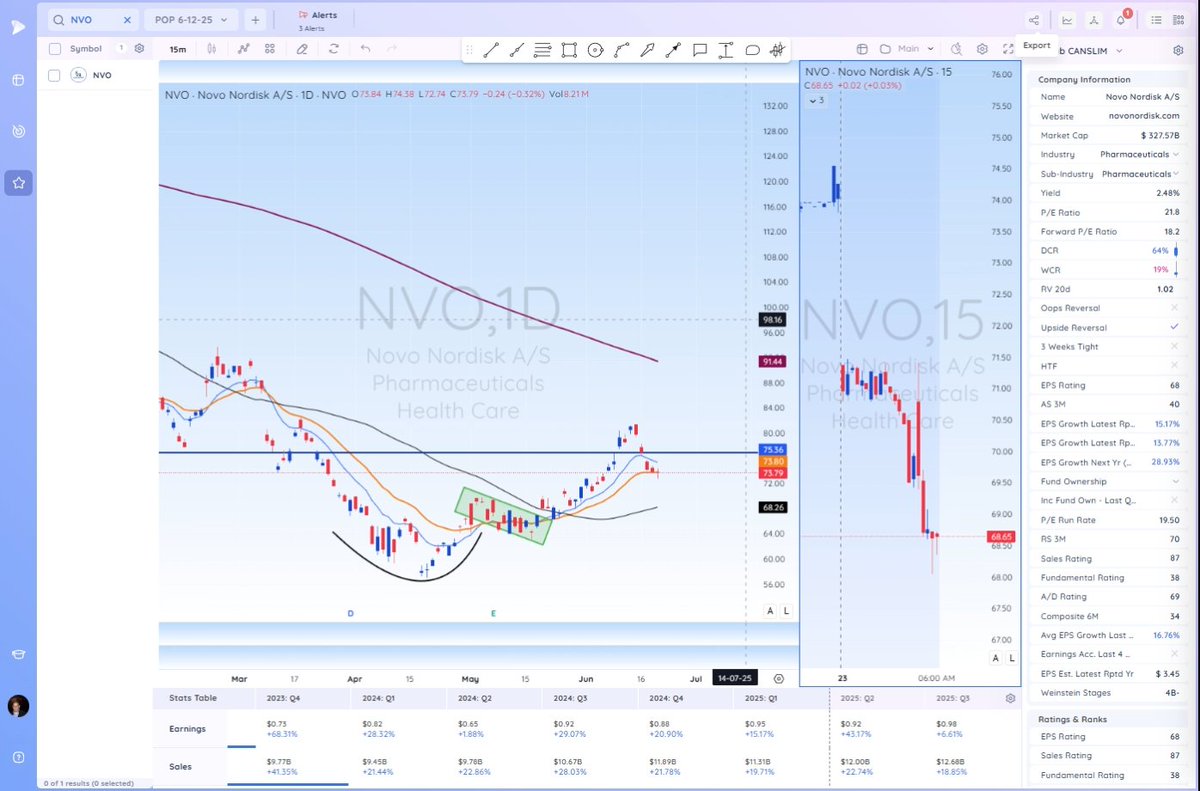1200x791 pixels.
Task: Select the ray line drawing tool
Action: [x=516, y=49]
